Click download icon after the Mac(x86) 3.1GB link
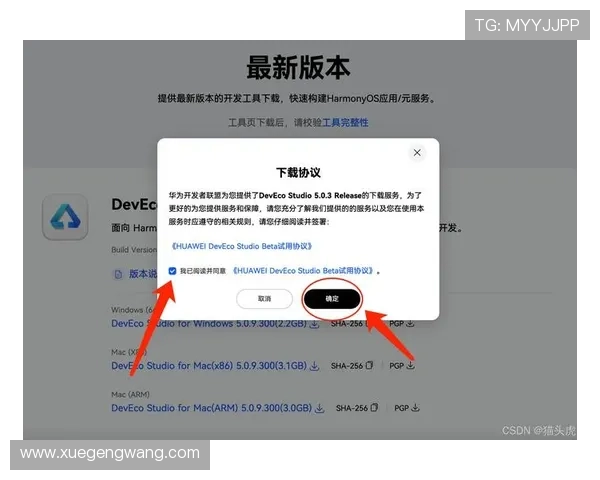Screen dimensions: 600x480 [315, 366]
